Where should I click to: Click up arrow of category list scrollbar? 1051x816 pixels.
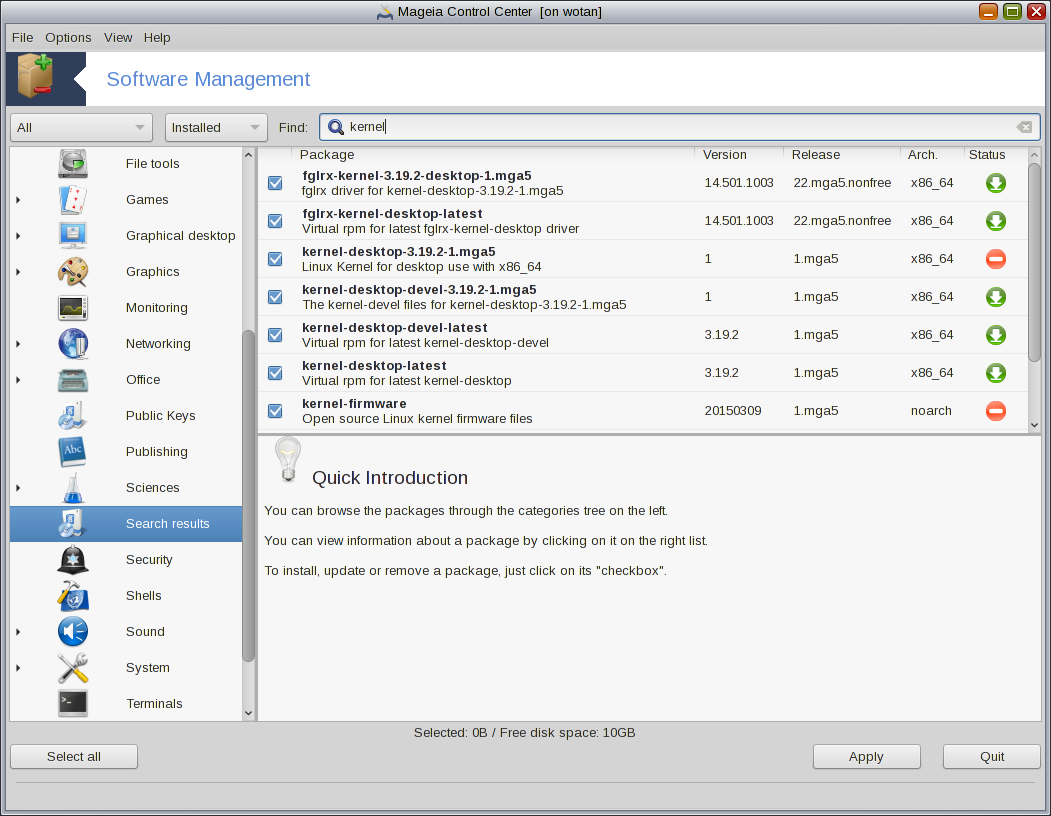(x=248, y=155)
